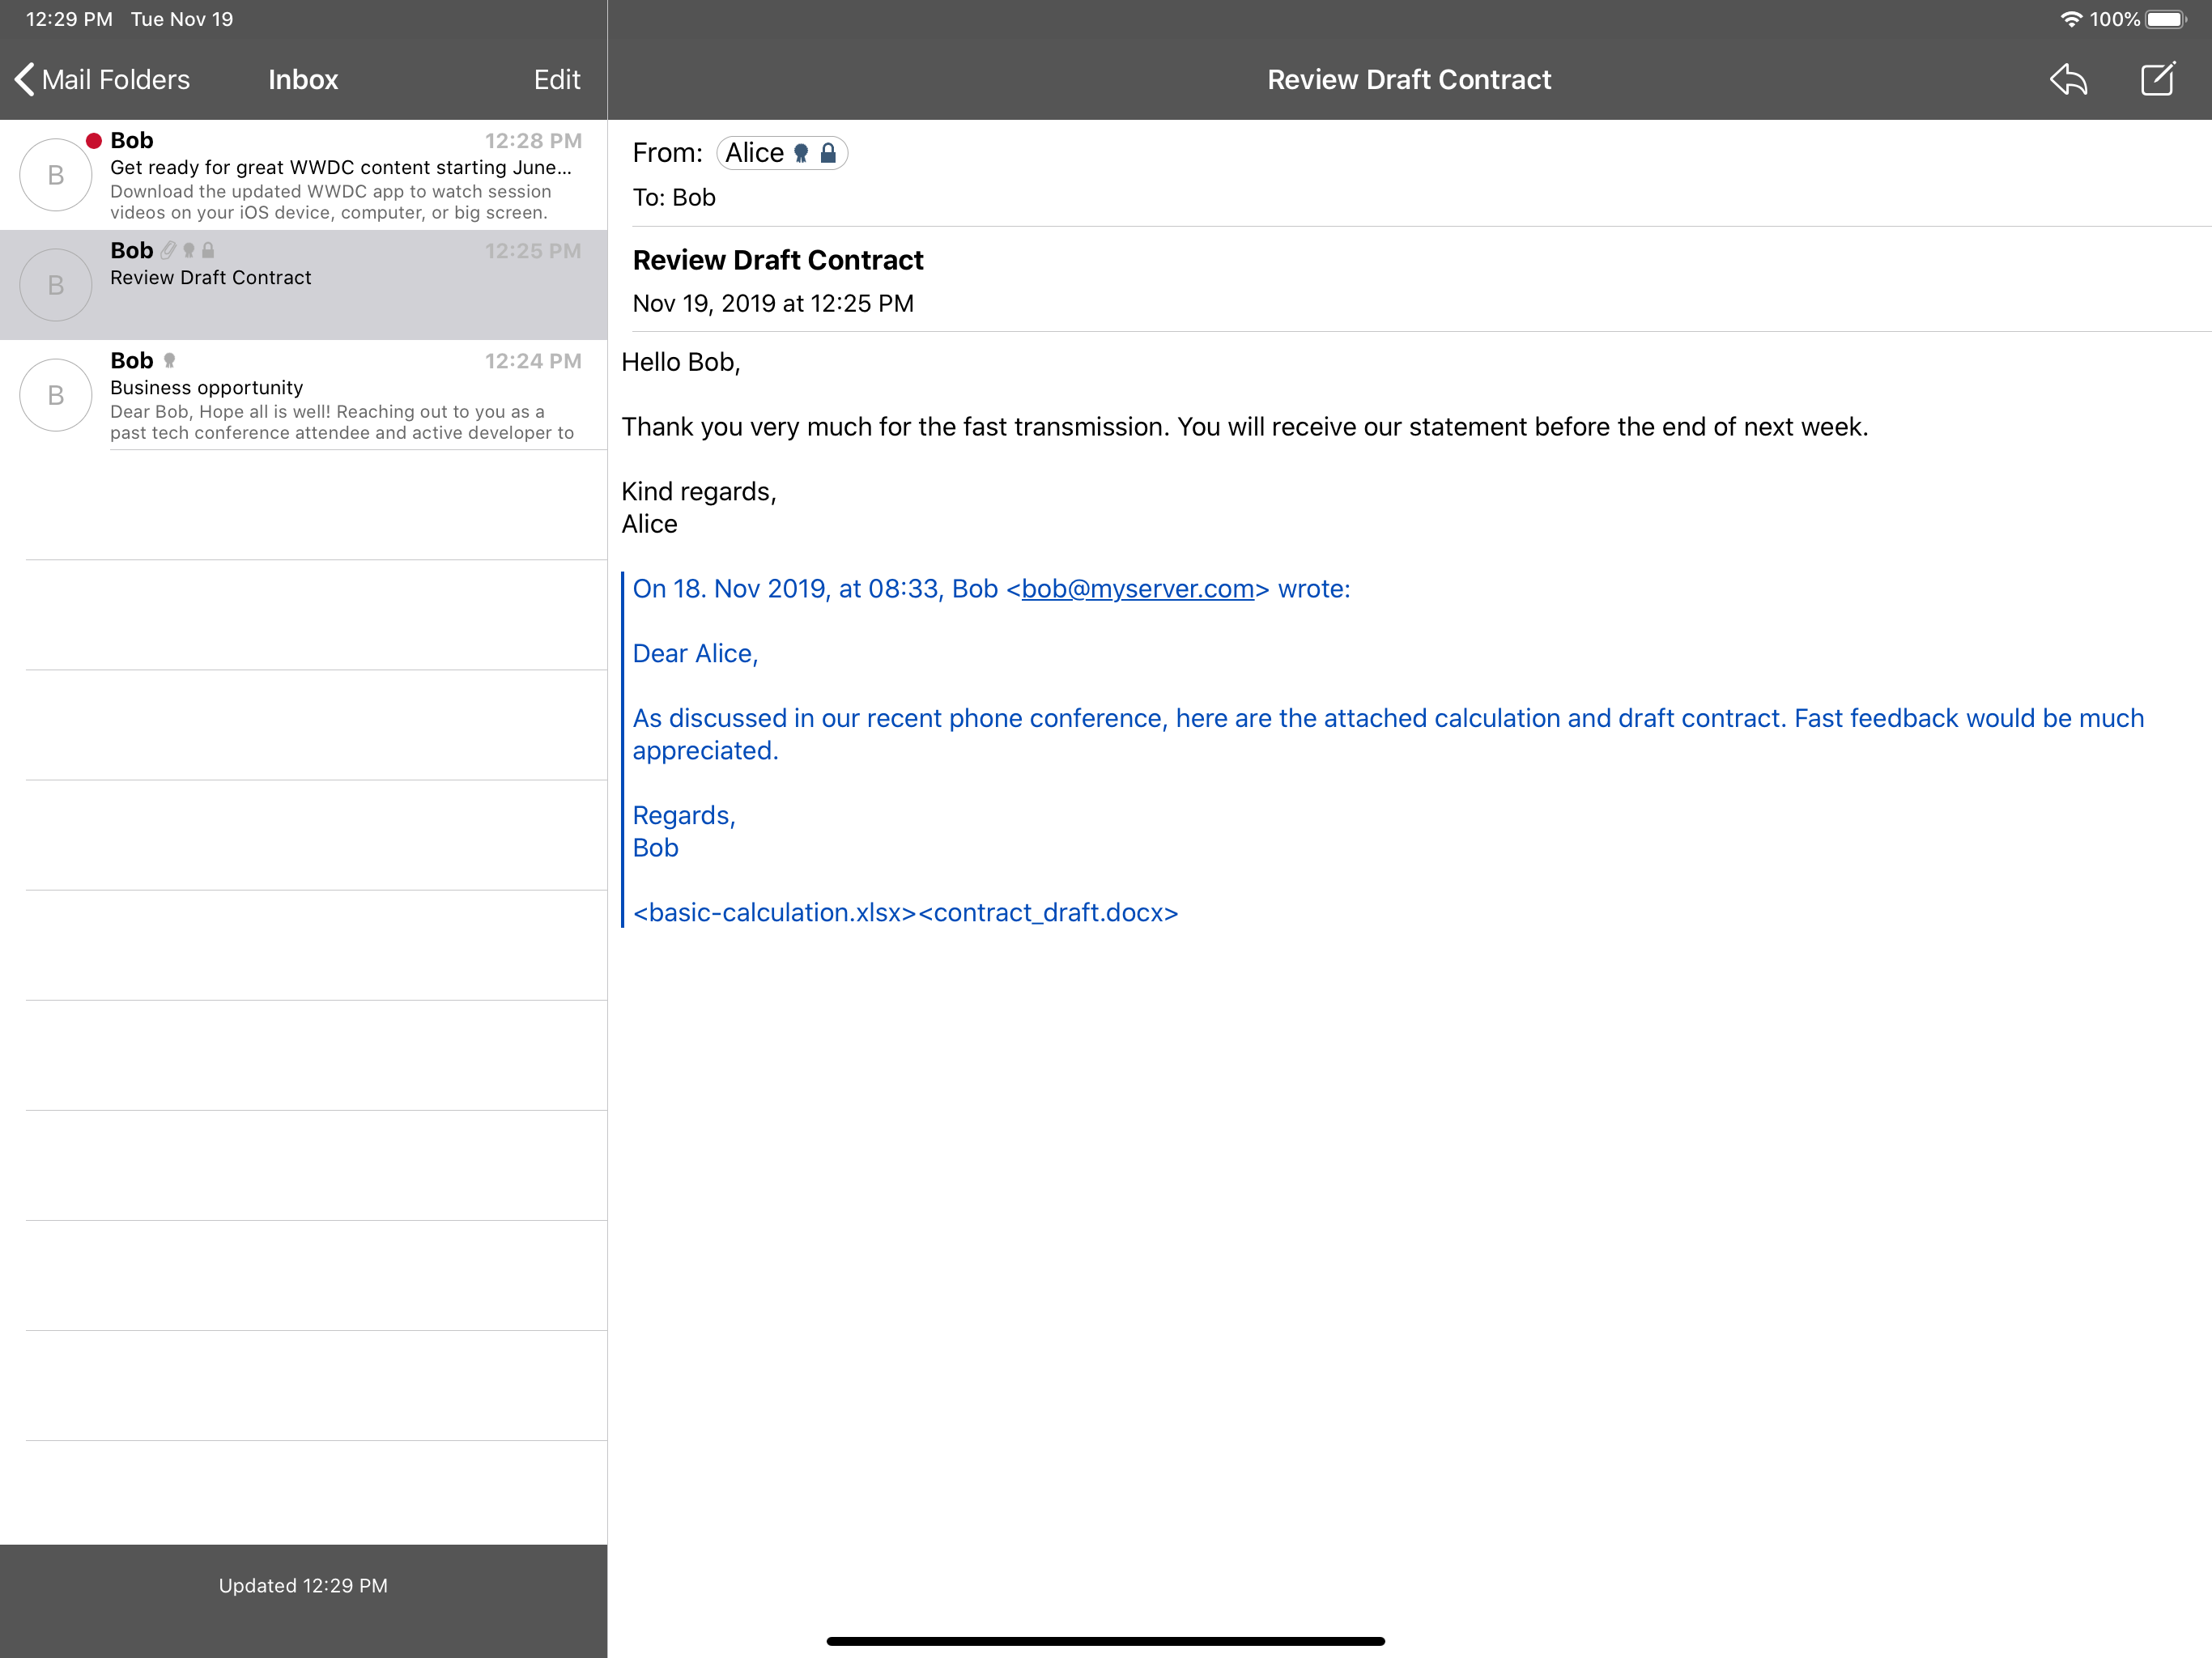Click the 12:24 PM timestamp on Business opportunity
Image resolution: width=2212 pixels, height=1658 pixels.
point(533,361)
